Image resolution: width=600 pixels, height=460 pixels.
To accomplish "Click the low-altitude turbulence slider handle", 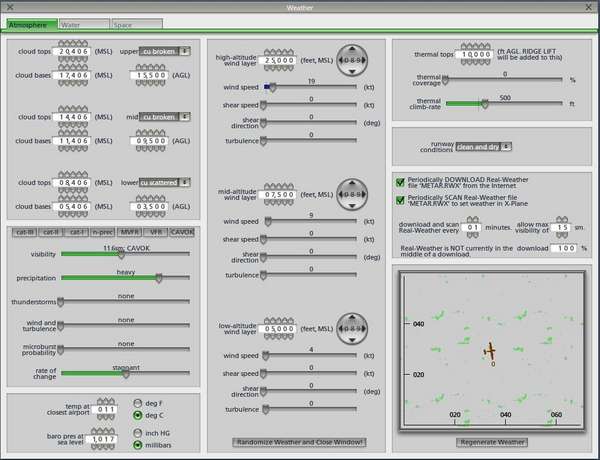I will click(x=266, y=410).
